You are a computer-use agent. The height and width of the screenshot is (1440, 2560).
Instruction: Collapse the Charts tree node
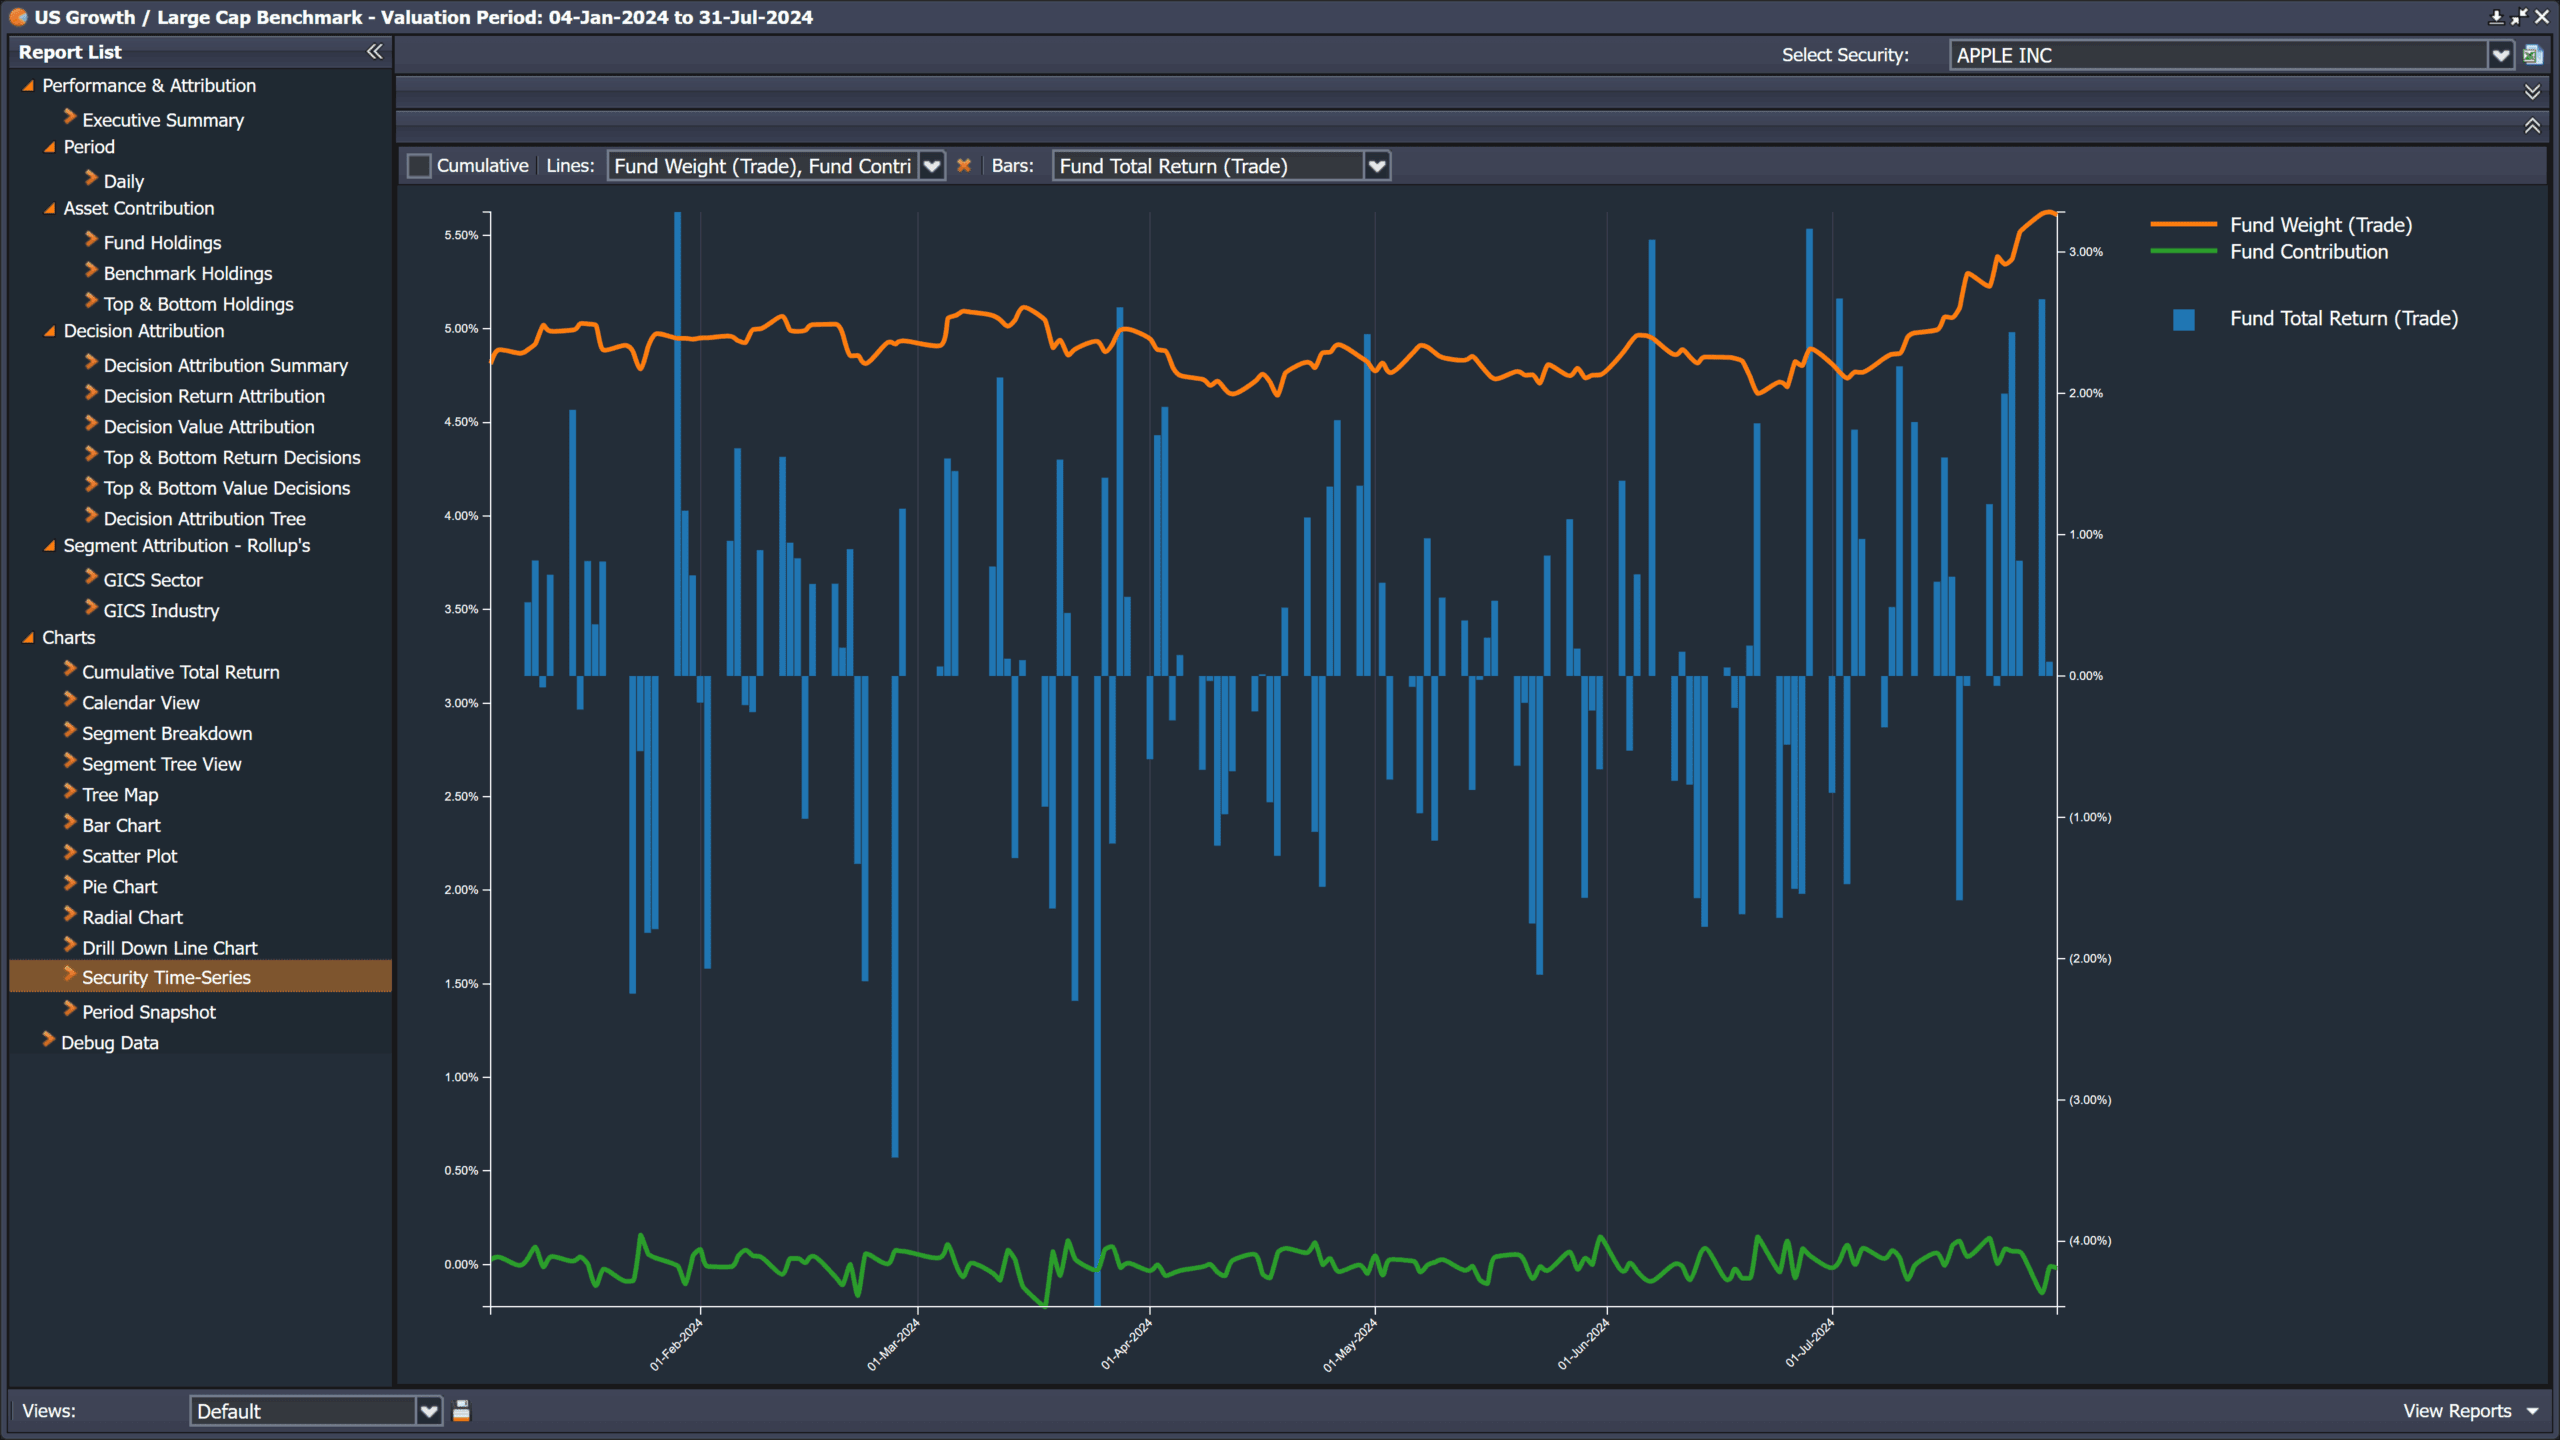(x=28, y=638)
